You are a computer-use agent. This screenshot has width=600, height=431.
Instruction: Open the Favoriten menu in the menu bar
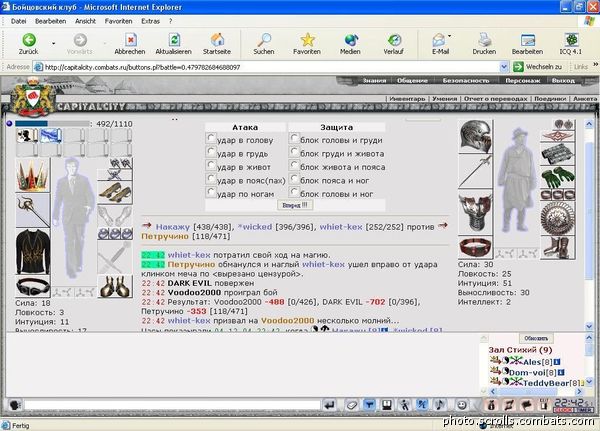click(119, 21)
